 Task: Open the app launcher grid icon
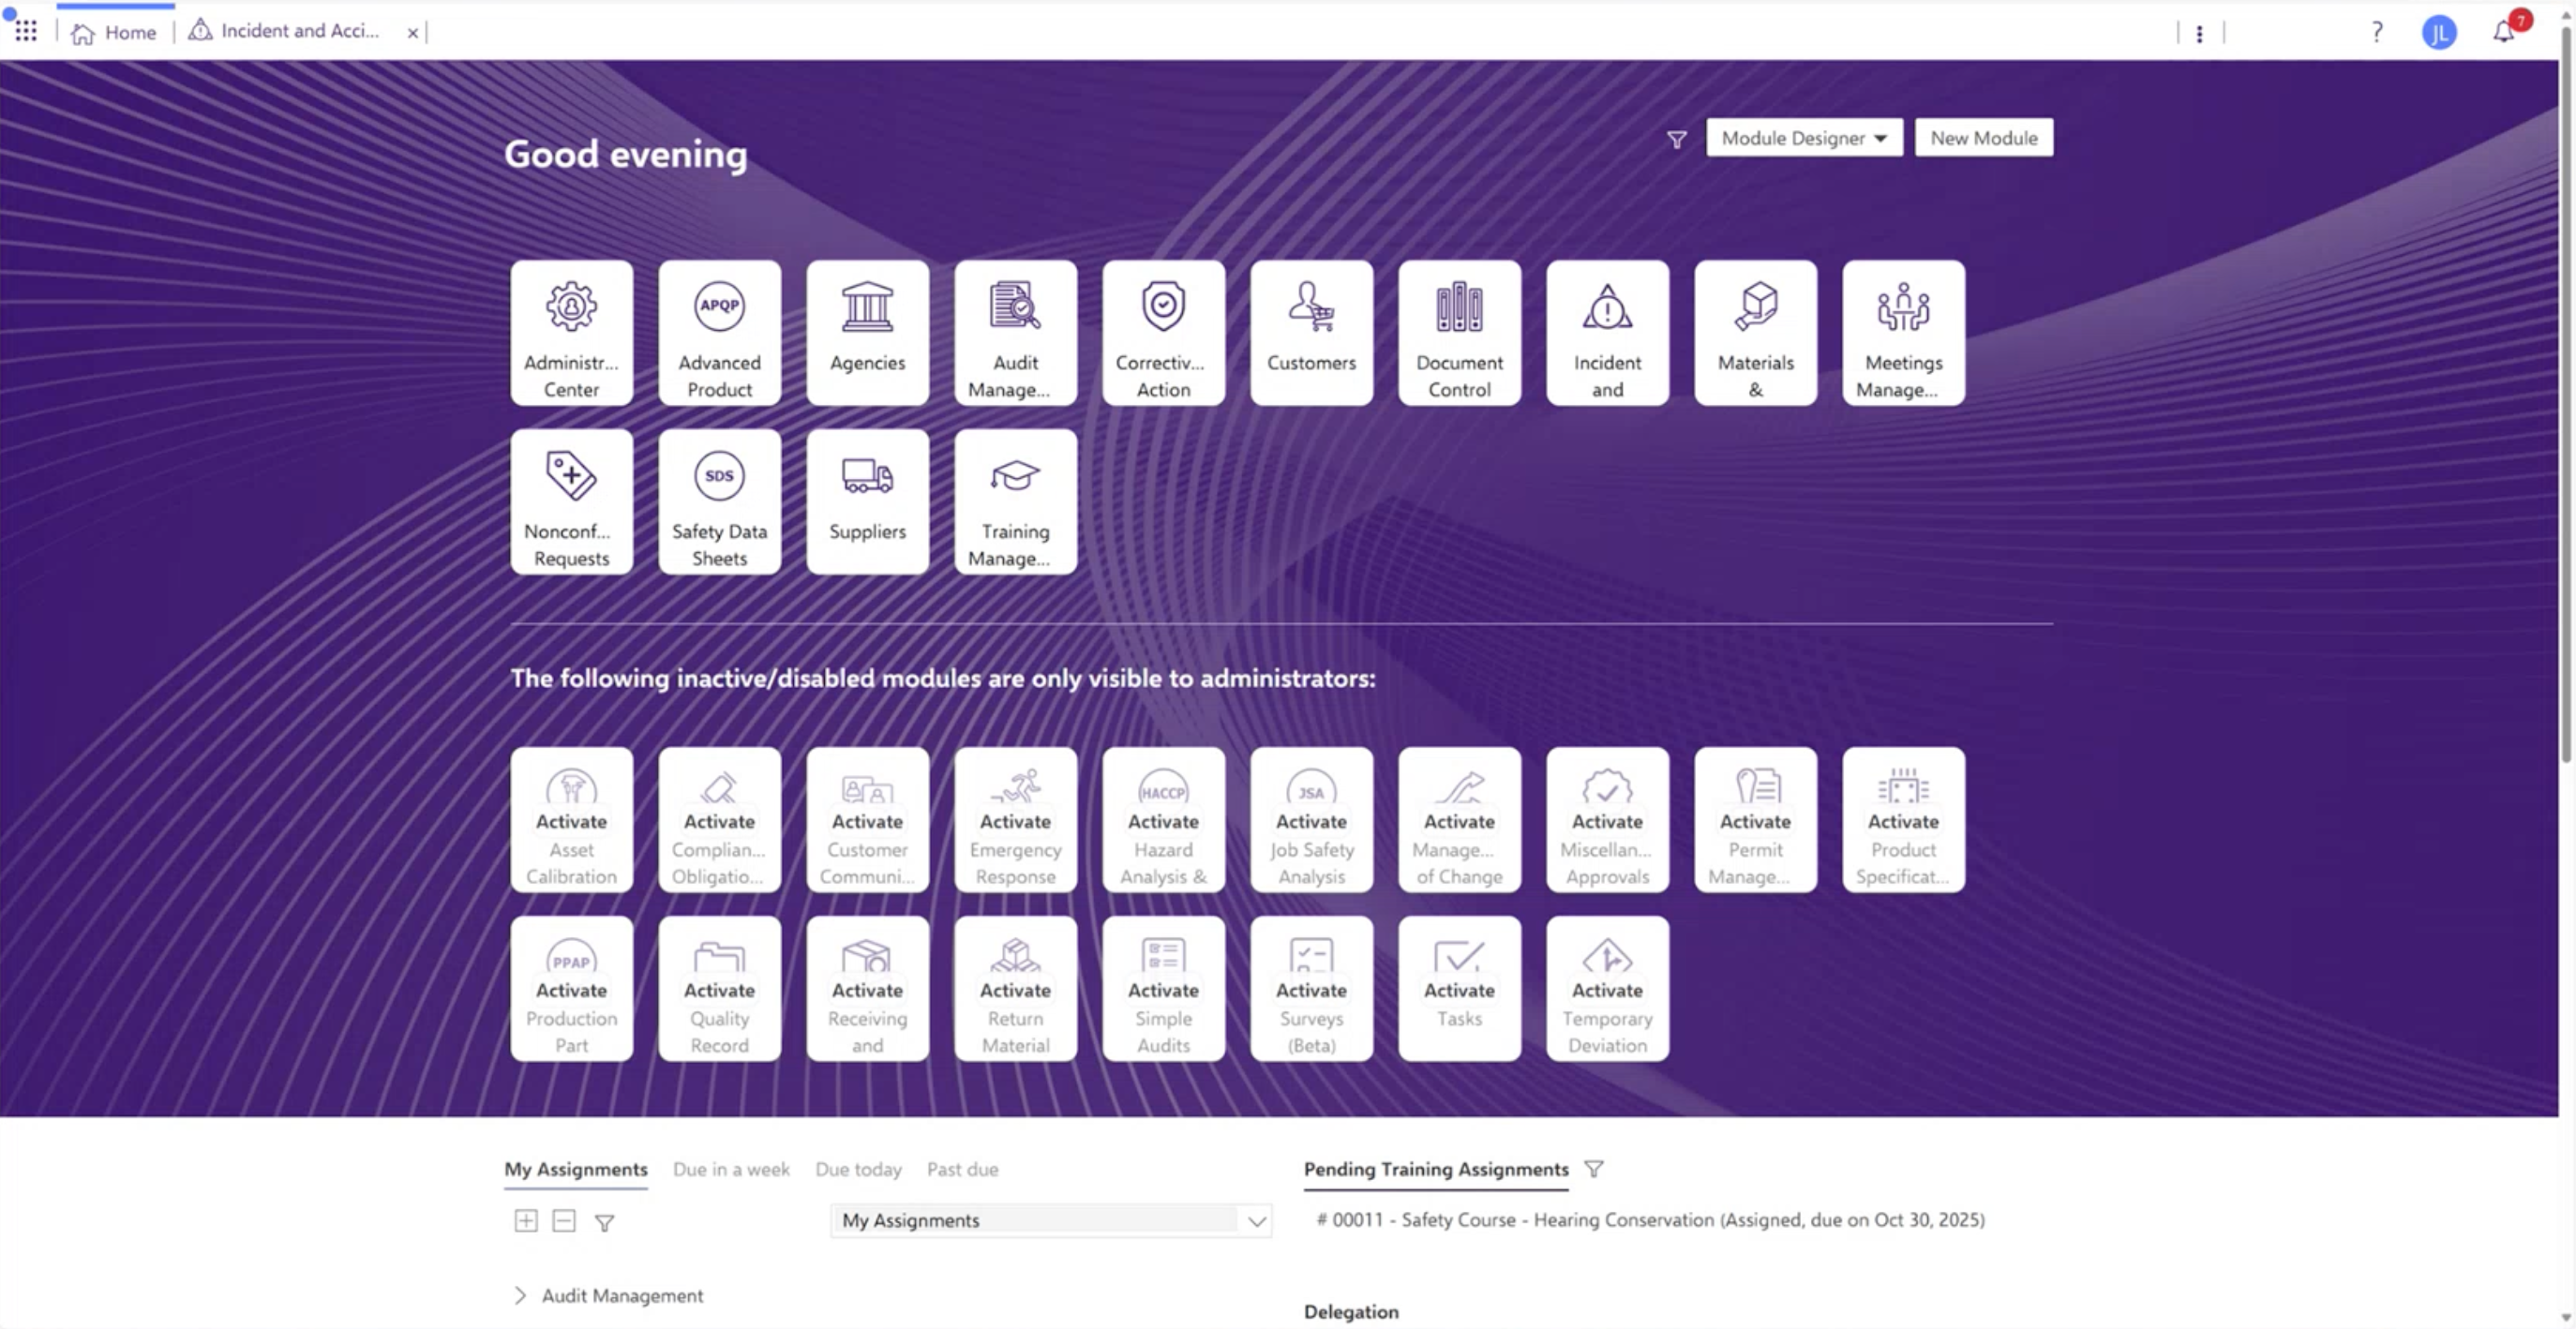pos(26,31)
